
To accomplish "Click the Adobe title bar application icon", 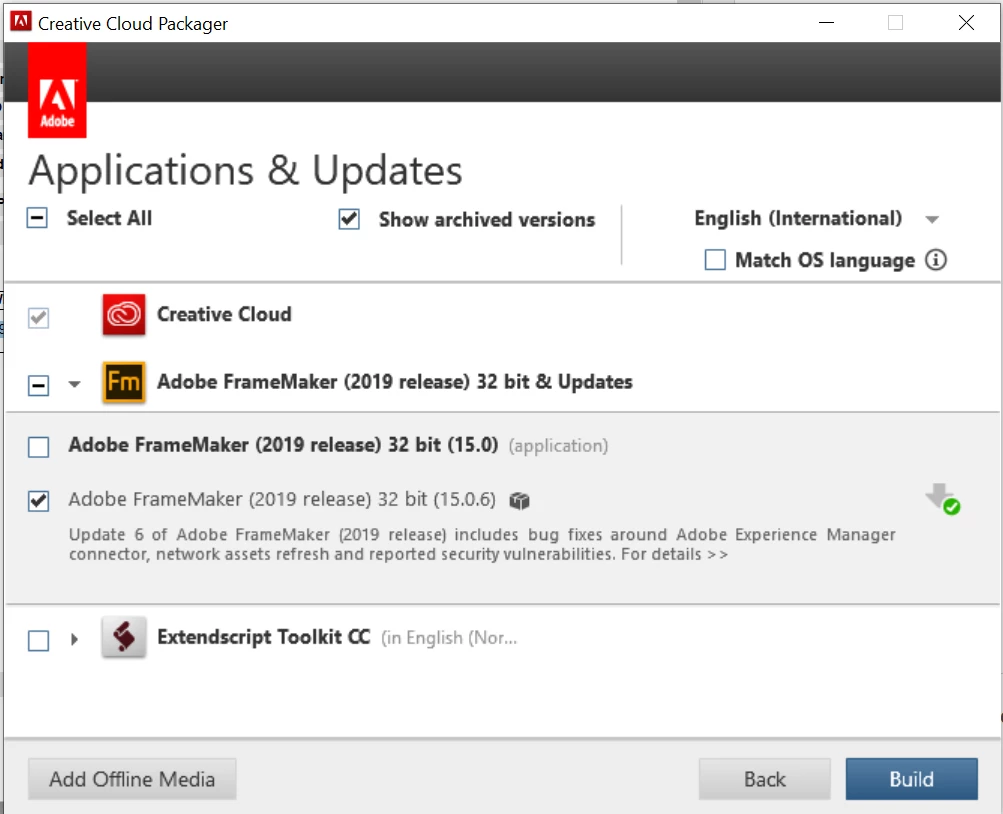I will click(20, 22).
